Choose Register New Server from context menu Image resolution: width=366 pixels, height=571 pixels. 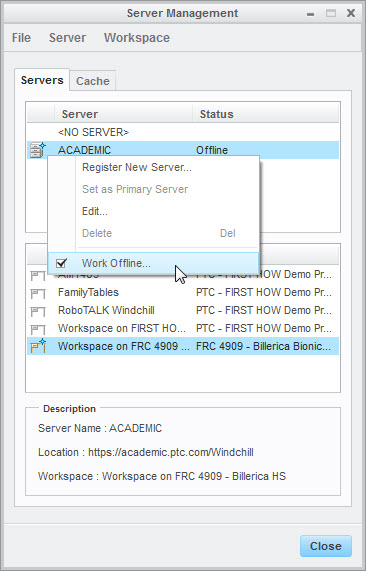coord(137,167)
